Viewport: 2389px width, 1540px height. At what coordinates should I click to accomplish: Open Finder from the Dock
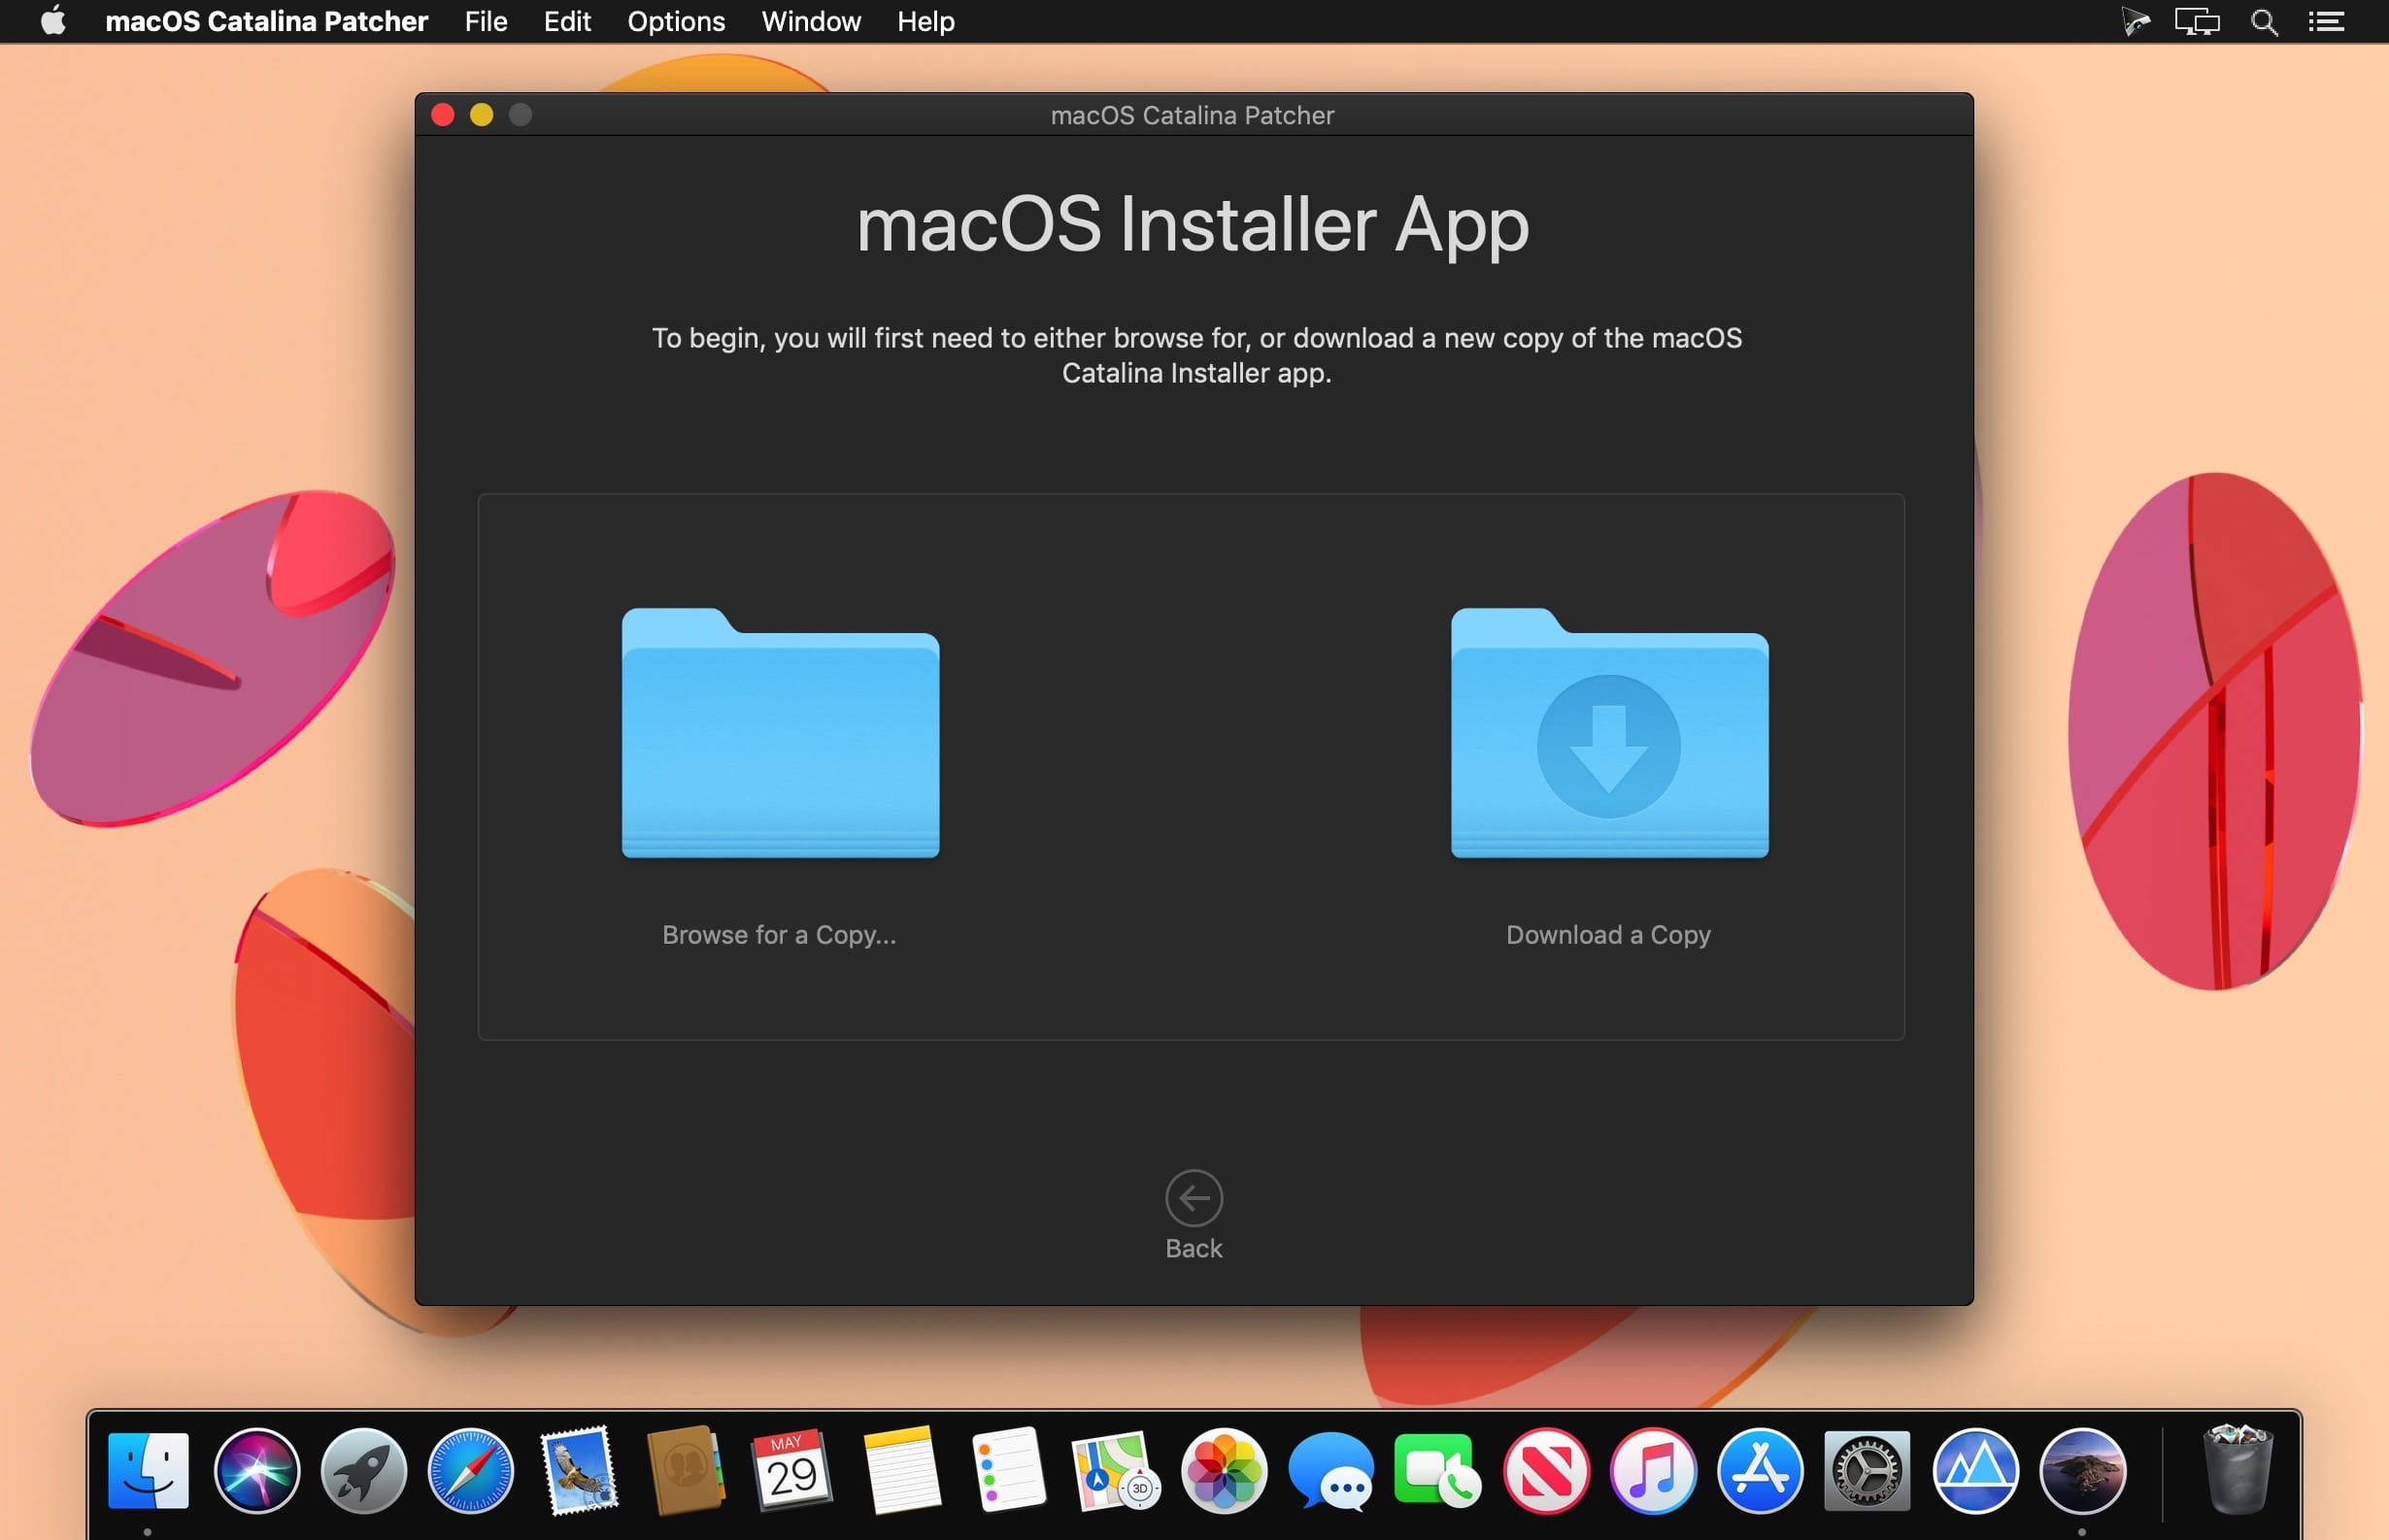pos(148,1470)
